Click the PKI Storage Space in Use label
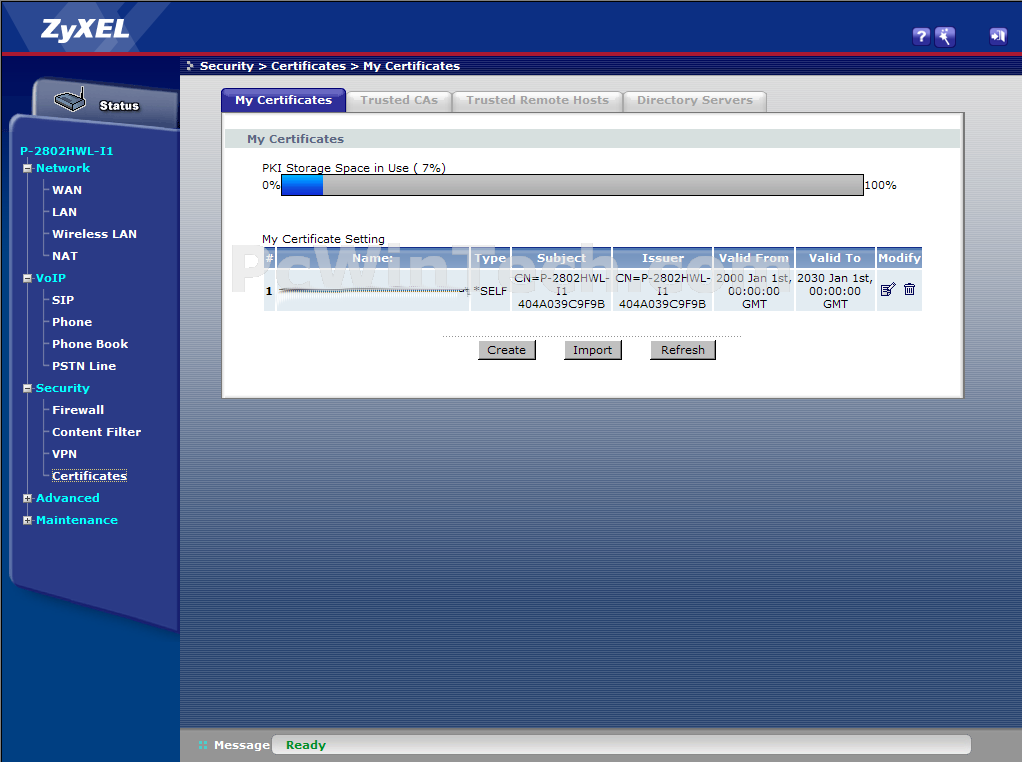Screen dimensions: 1022x762 pos(354,168)
